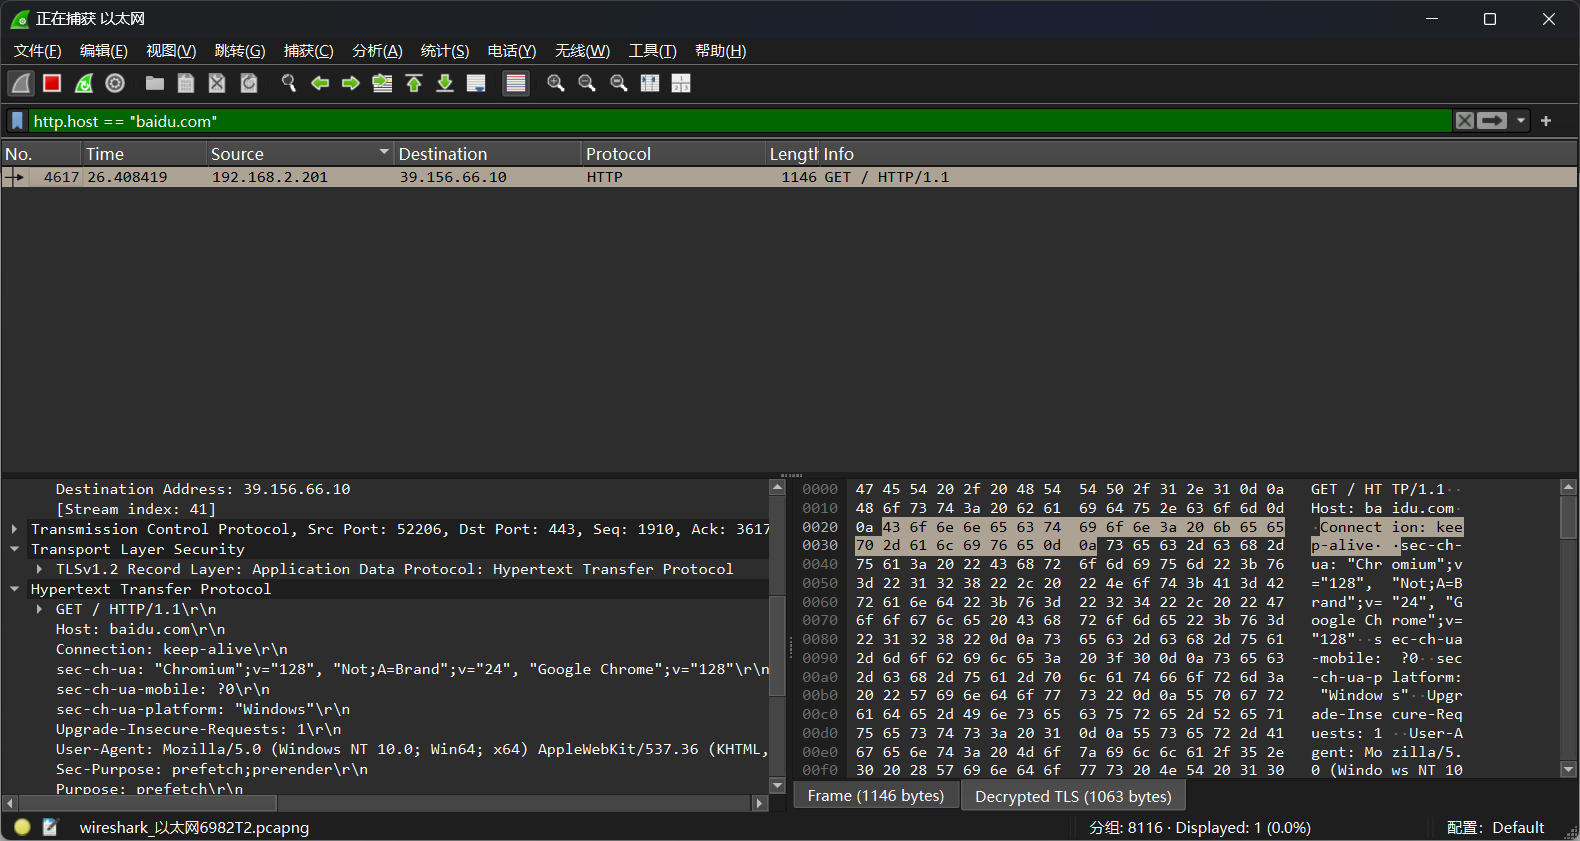This screenshot has width=1580, height=841.
Task: Clear the display filter X button
Action: click(1465, 121)
